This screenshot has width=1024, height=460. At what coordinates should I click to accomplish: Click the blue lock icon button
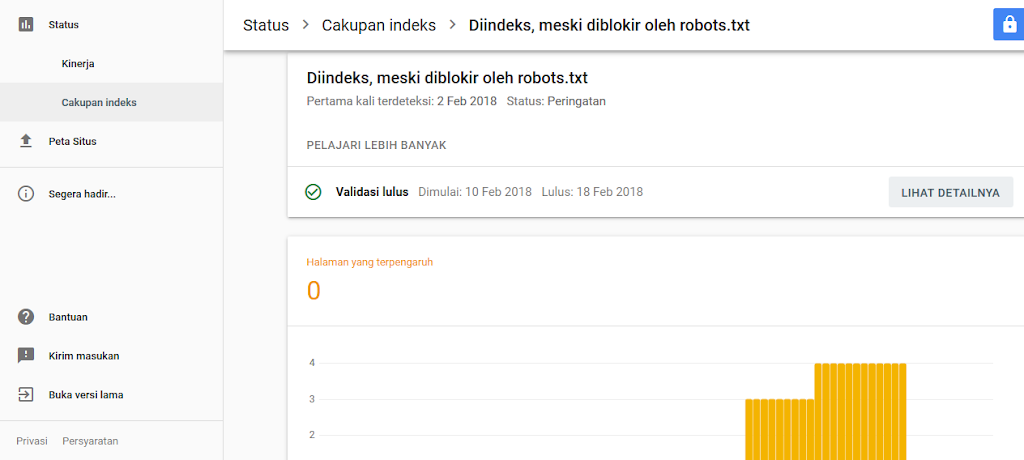coord(1009,25)
